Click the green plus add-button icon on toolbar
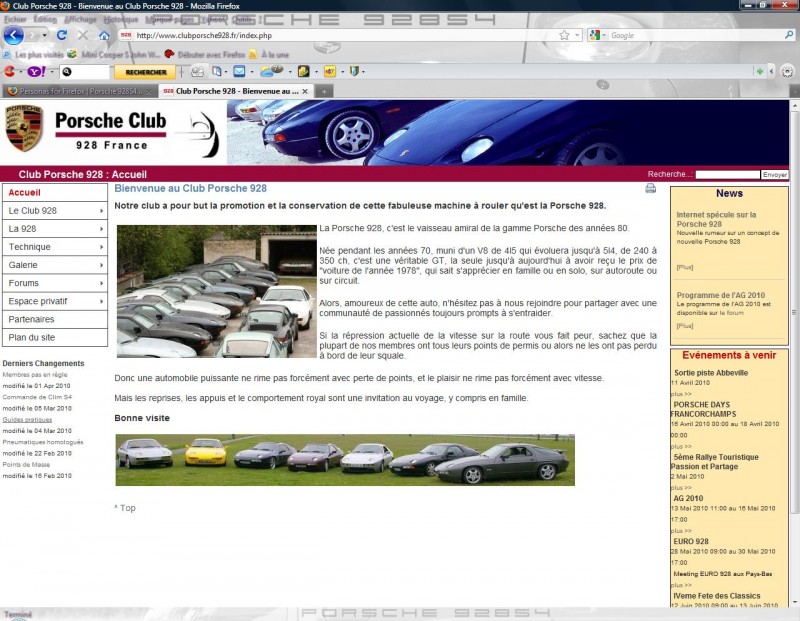The width and height of the screenshot is (800, 621). (x=760, y=71)
